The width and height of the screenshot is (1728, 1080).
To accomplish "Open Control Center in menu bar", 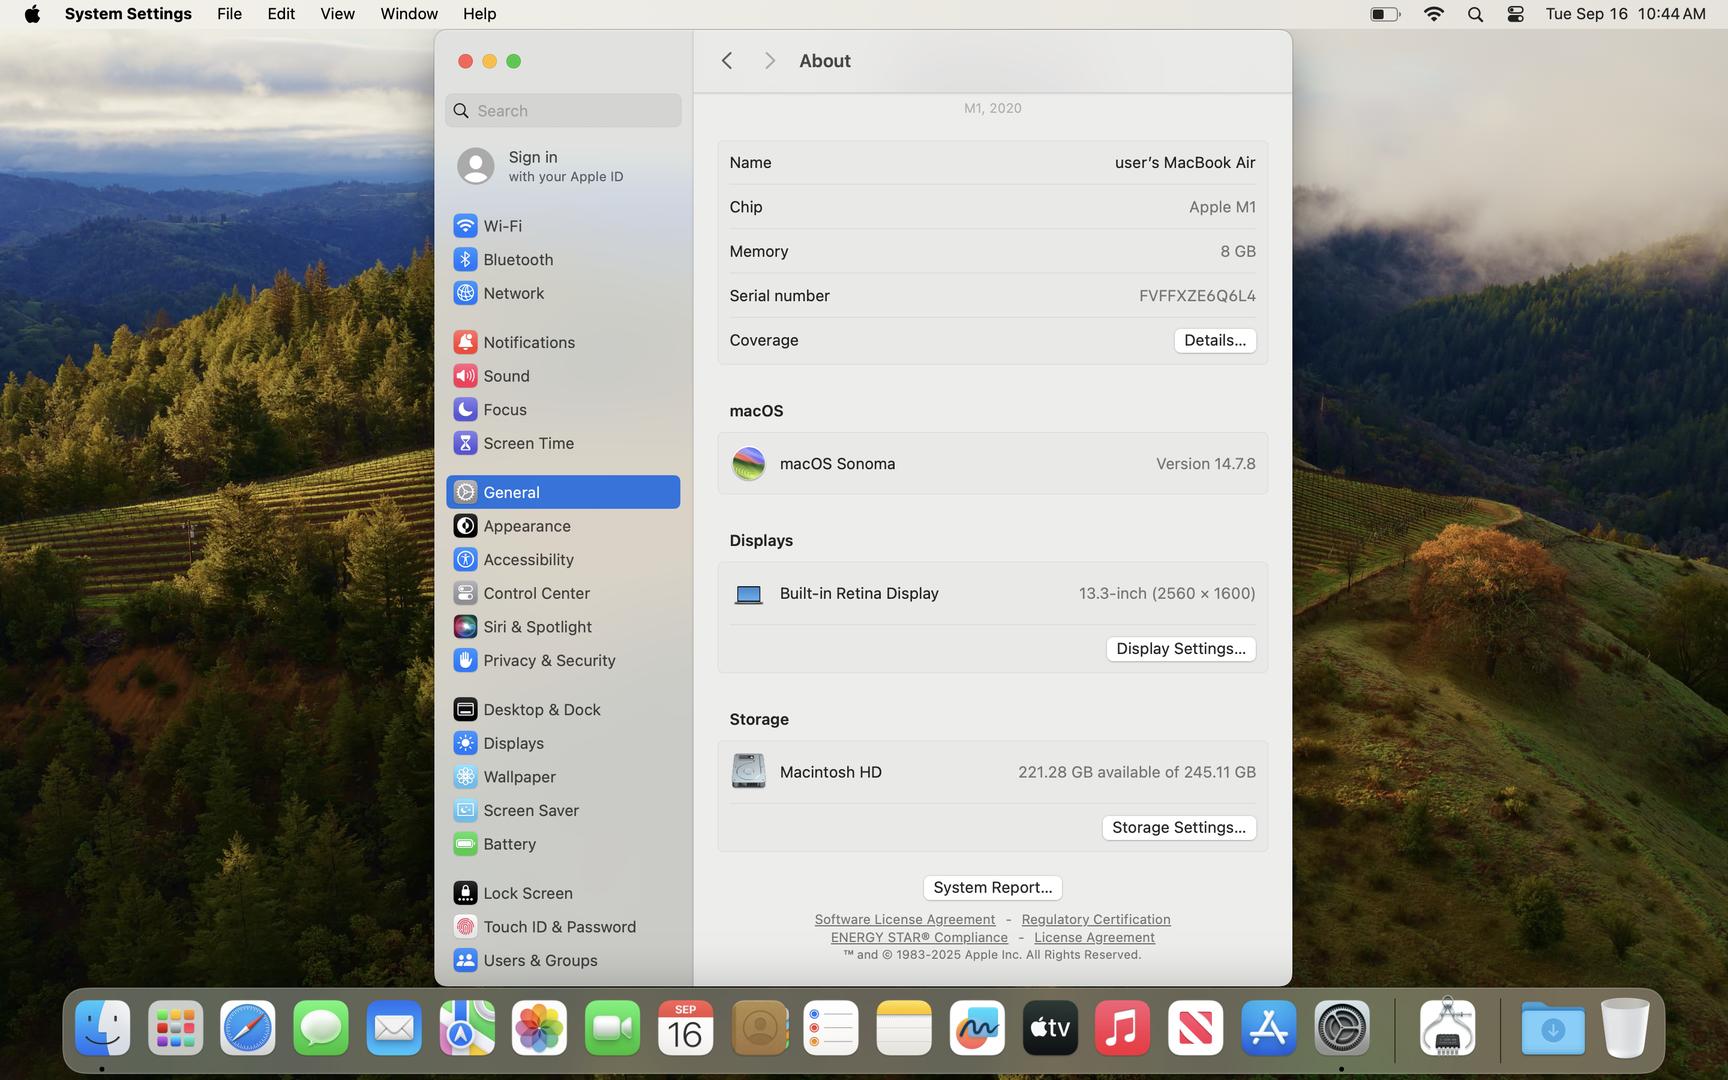I will click(x=1515, y=14).
